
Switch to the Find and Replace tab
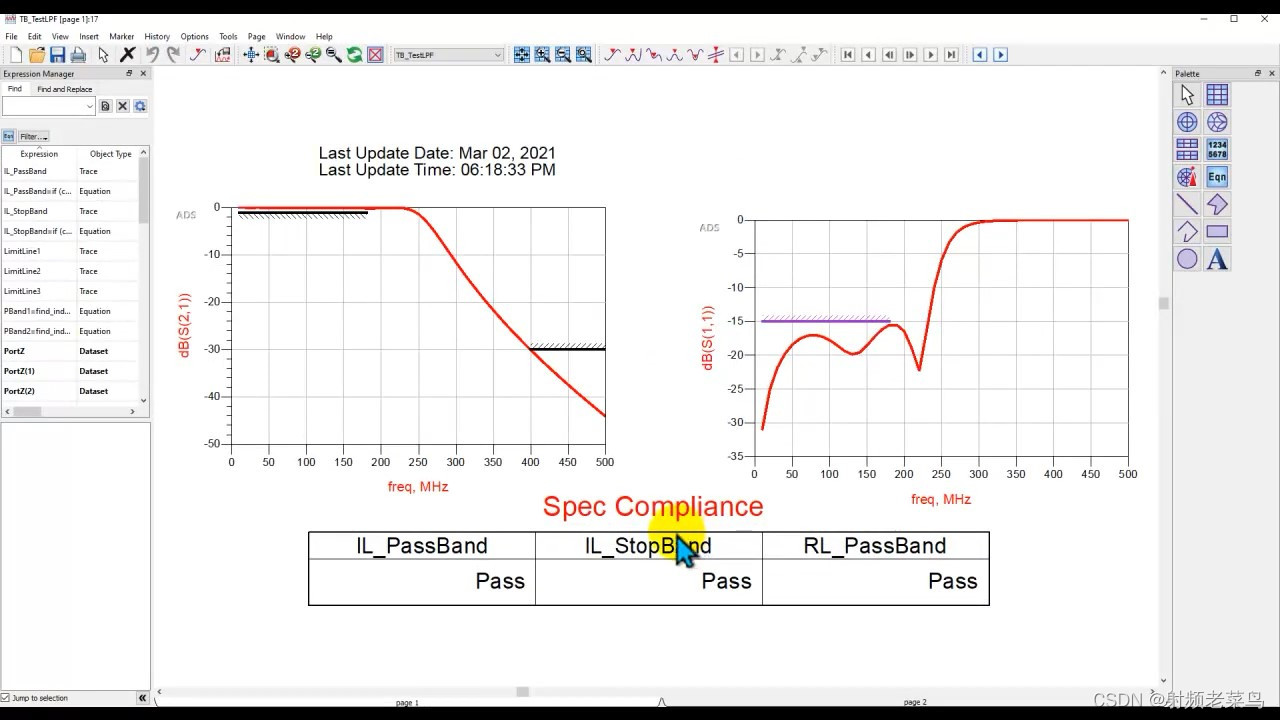[65, 89]
